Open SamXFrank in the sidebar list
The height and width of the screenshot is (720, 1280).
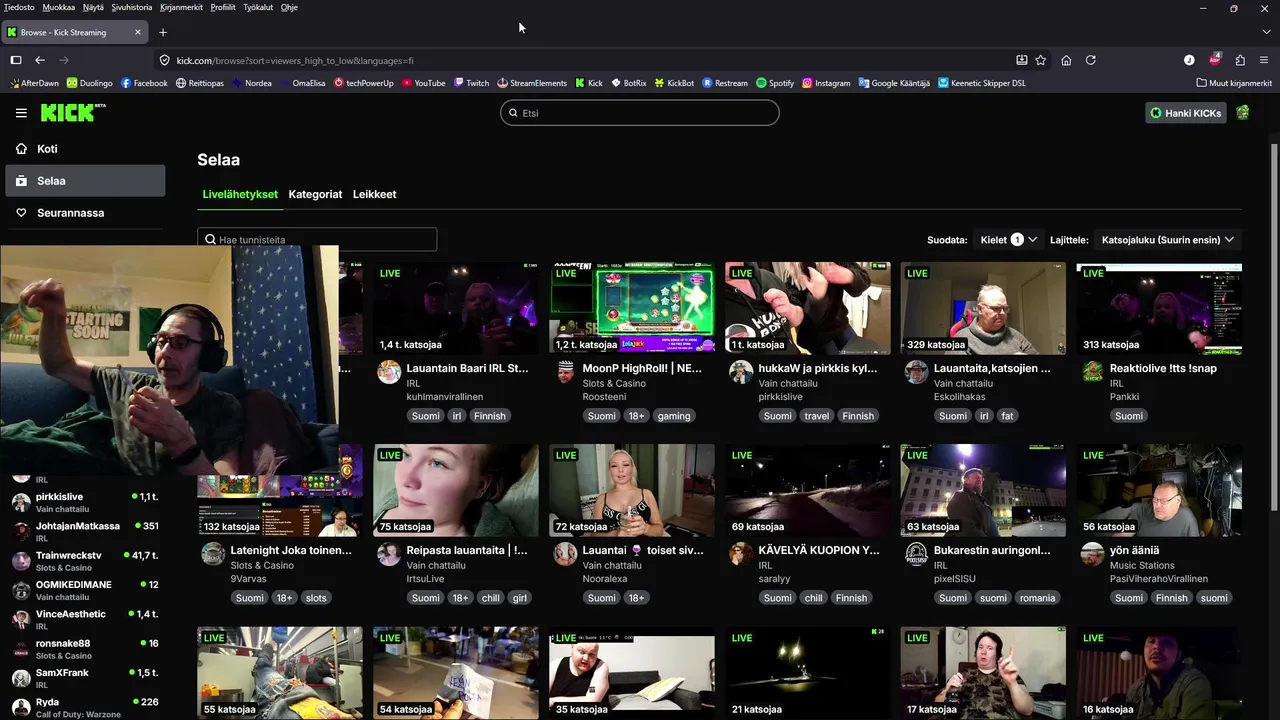tap(85, 678)
